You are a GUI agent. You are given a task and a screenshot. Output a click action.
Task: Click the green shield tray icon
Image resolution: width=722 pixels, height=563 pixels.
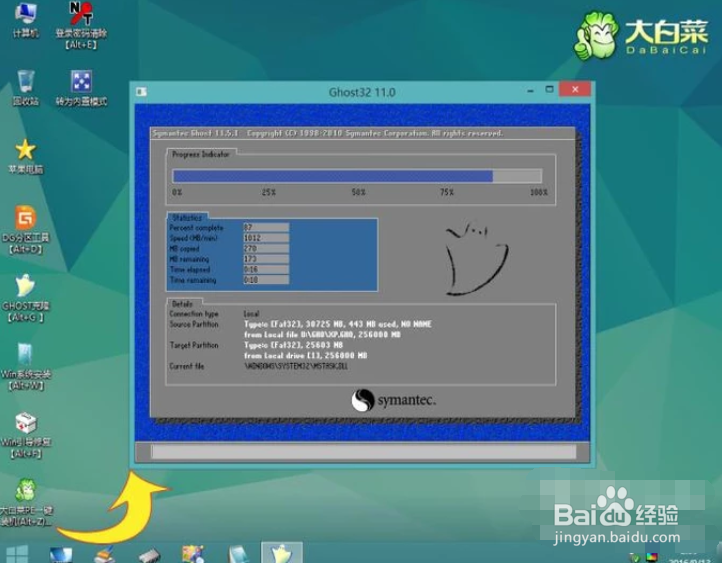[635, 558]
